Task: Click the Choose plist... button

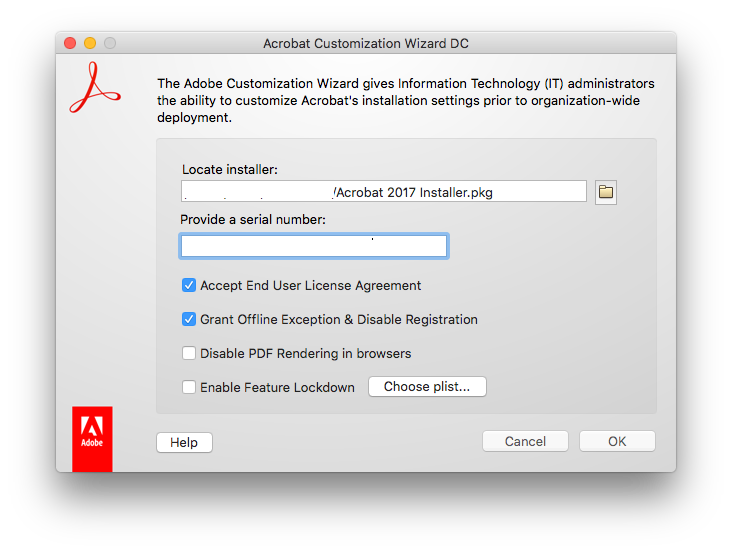Action: coord(427,387)
